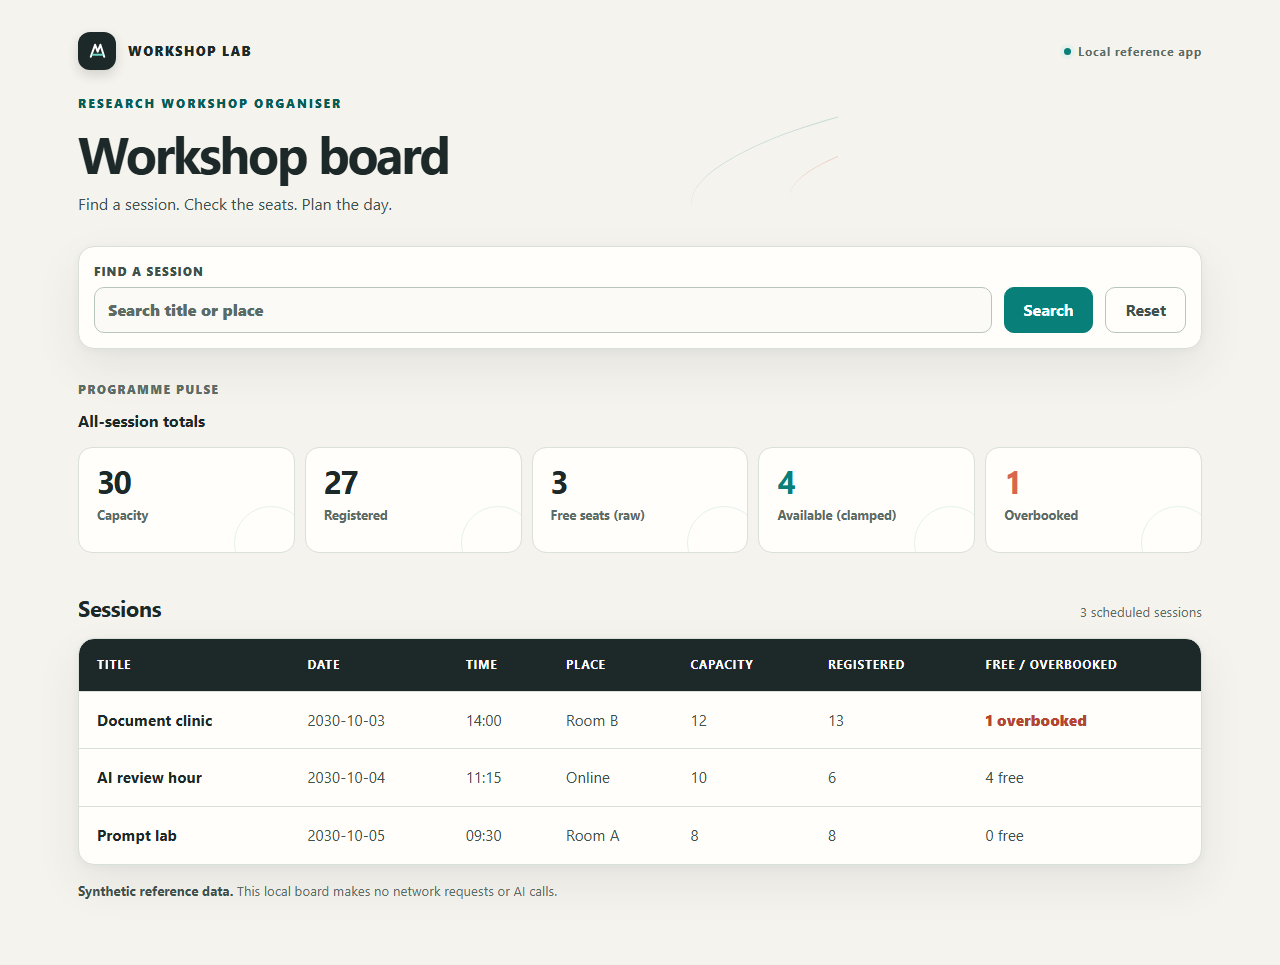
Task: Click the 14:00 time cell
Action: pyautogui.click(x=484, y=721)
